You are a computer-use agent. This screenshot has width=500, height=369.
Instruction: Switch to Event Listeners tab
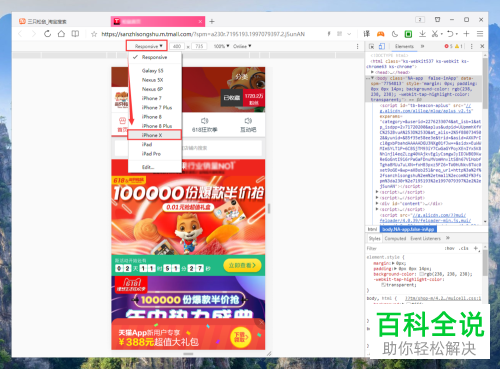[426, 238]
